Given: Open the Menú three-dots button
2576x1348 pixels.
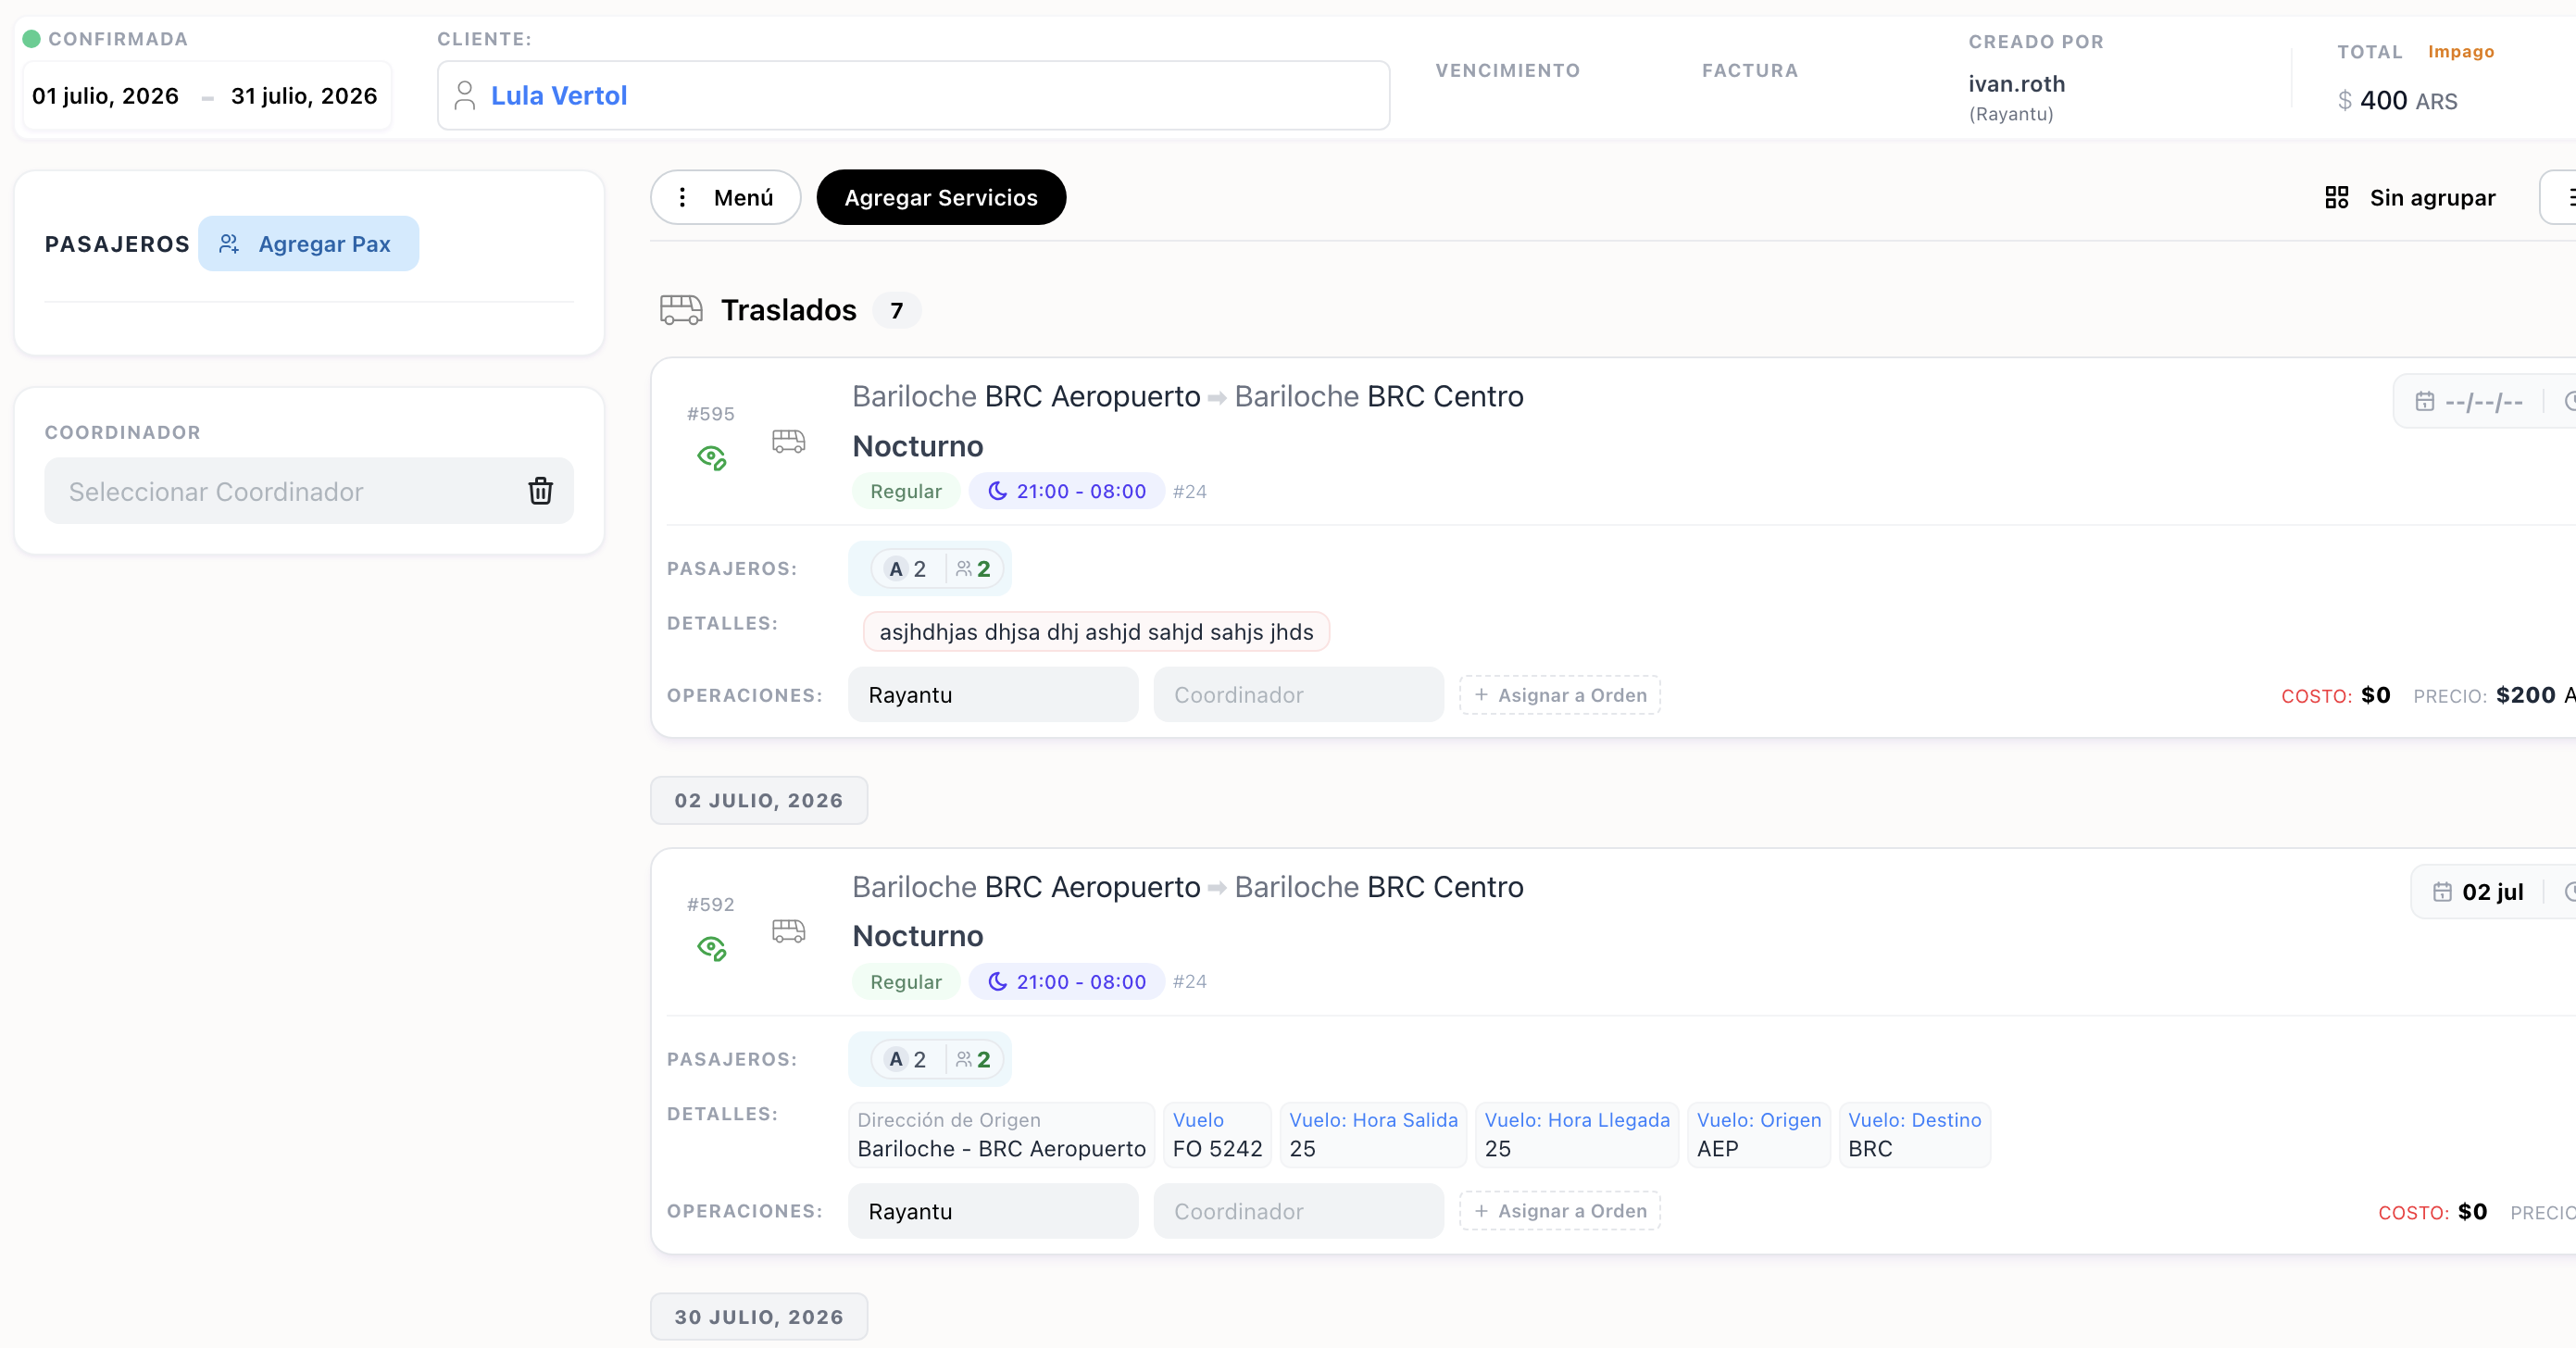Looking at the screenshot, I should 725,197.
